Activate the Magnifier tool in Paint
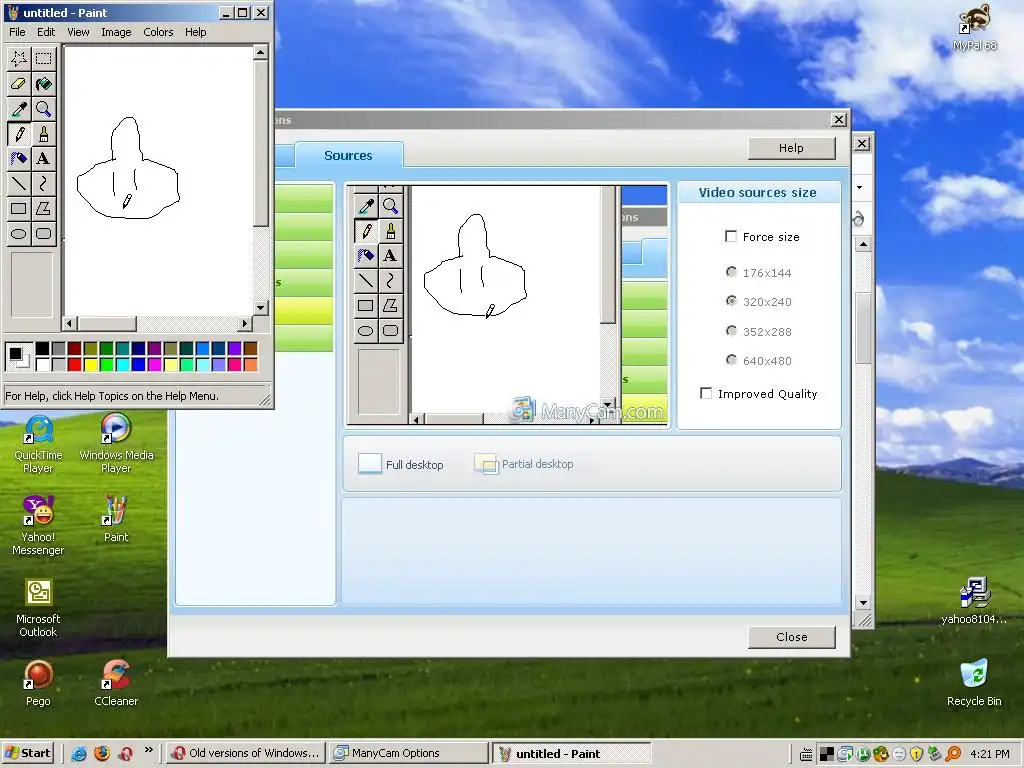 pos(44,108)
